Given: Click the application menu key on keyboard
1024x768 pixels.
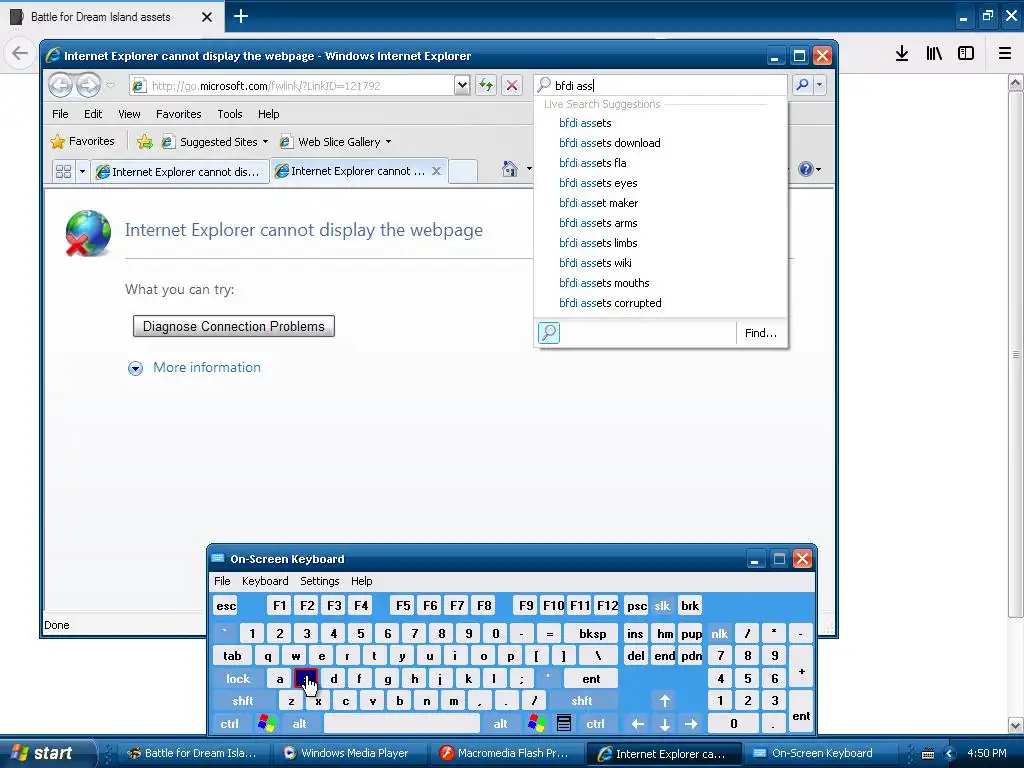Looking at the screenshot, I should [564, 724].
